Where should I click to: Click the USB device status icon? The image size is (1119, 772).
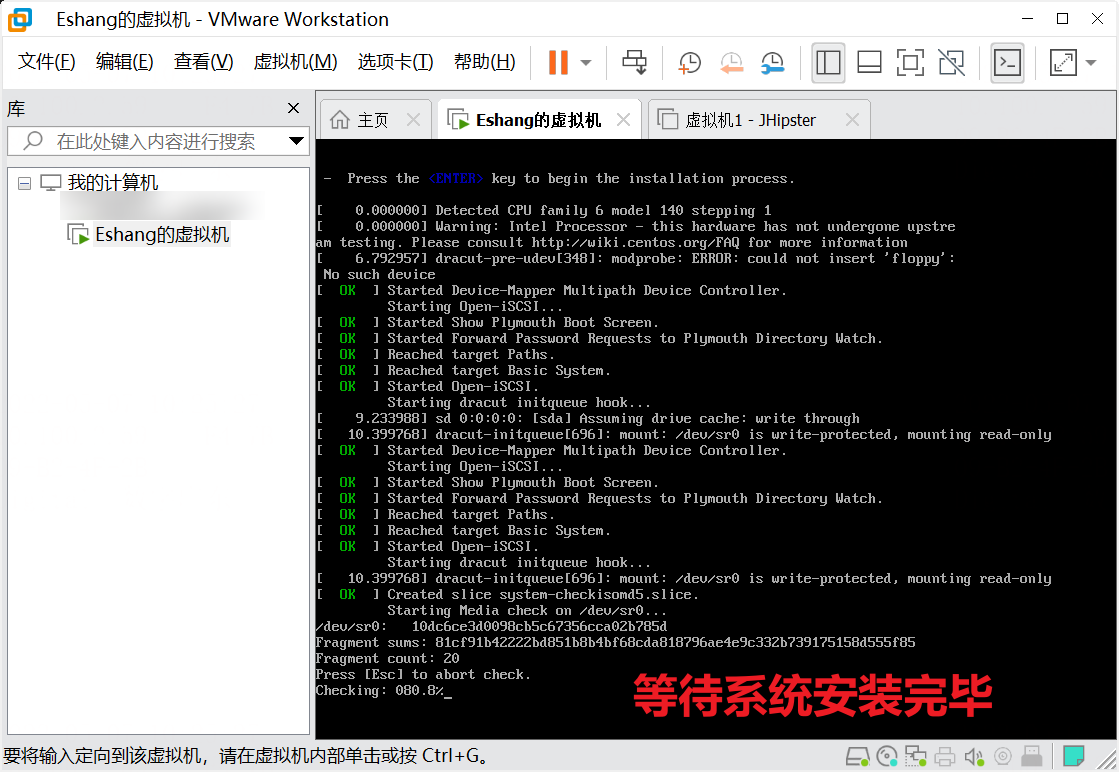pyautogui.click(x=1032, y=756)
